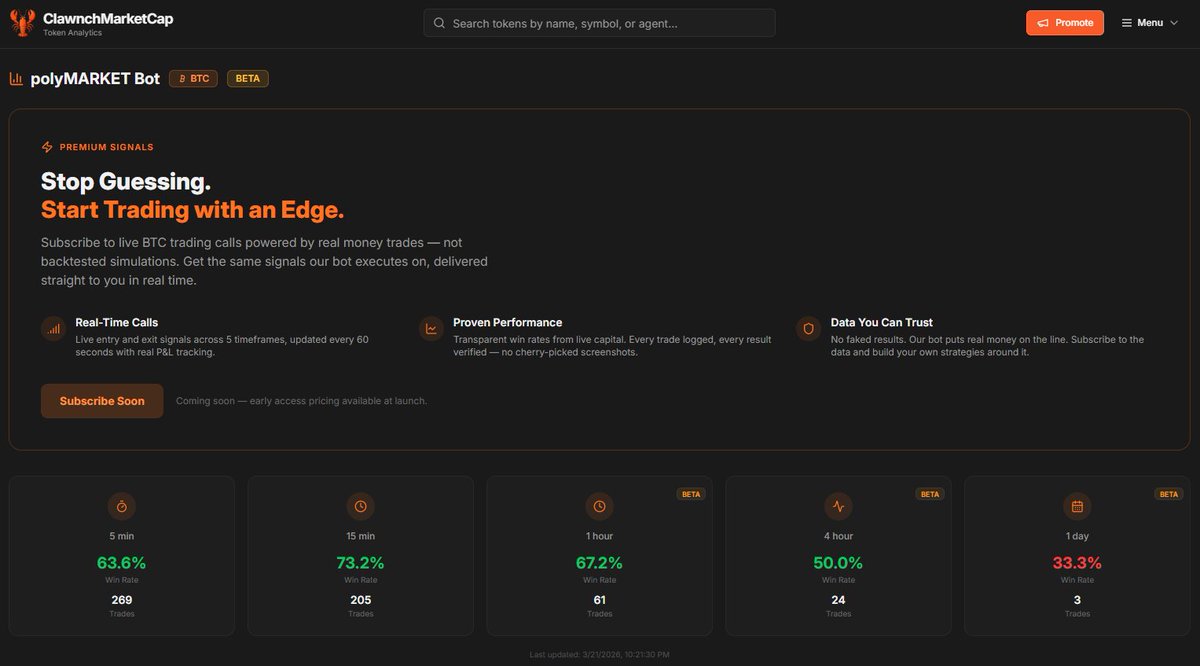Viewport: 1200px width, 666px height.
Task: Click the lightning bolt Premium Signals icon
Action: click(x=47, y=147)
